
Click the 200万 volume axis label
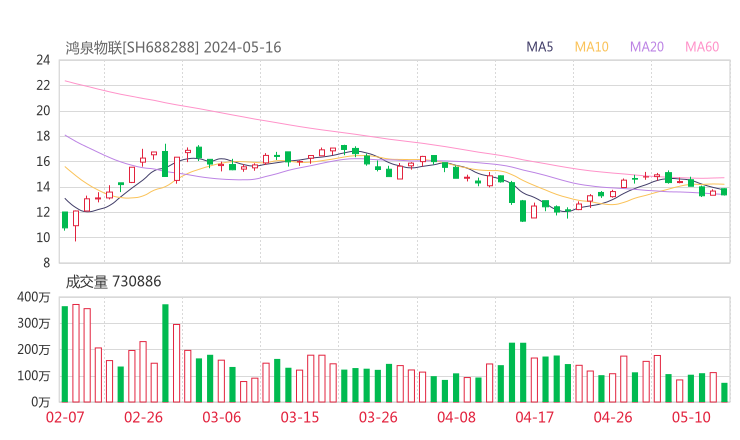[x=33, y=350]
